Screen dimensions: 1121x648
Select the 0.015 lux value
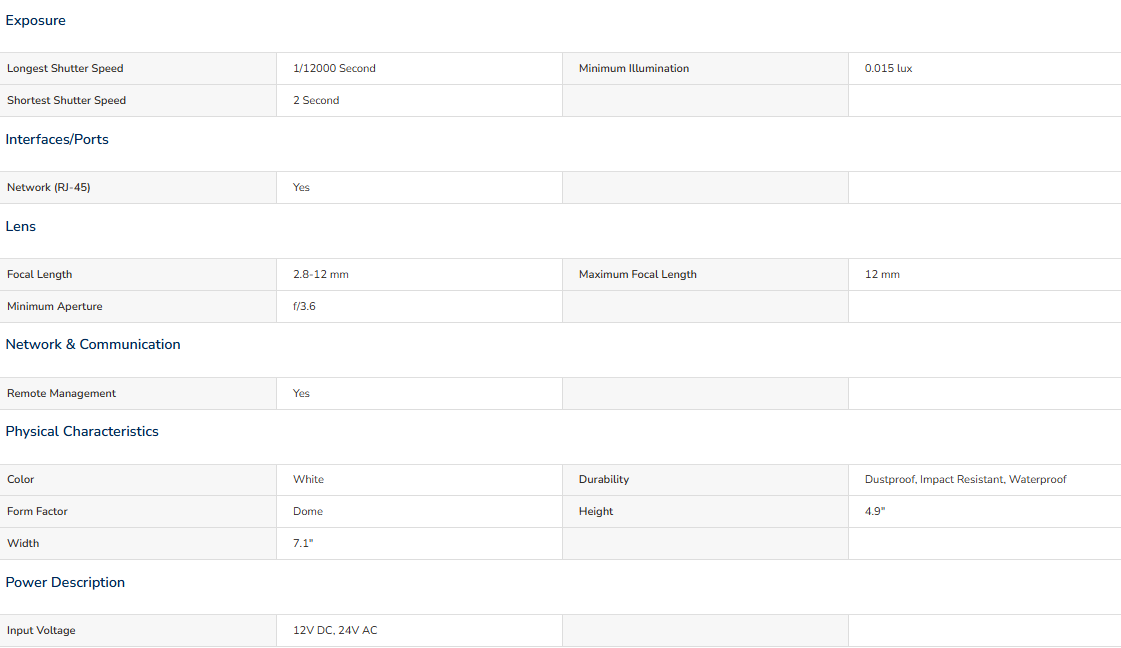[x=889, y=69]
